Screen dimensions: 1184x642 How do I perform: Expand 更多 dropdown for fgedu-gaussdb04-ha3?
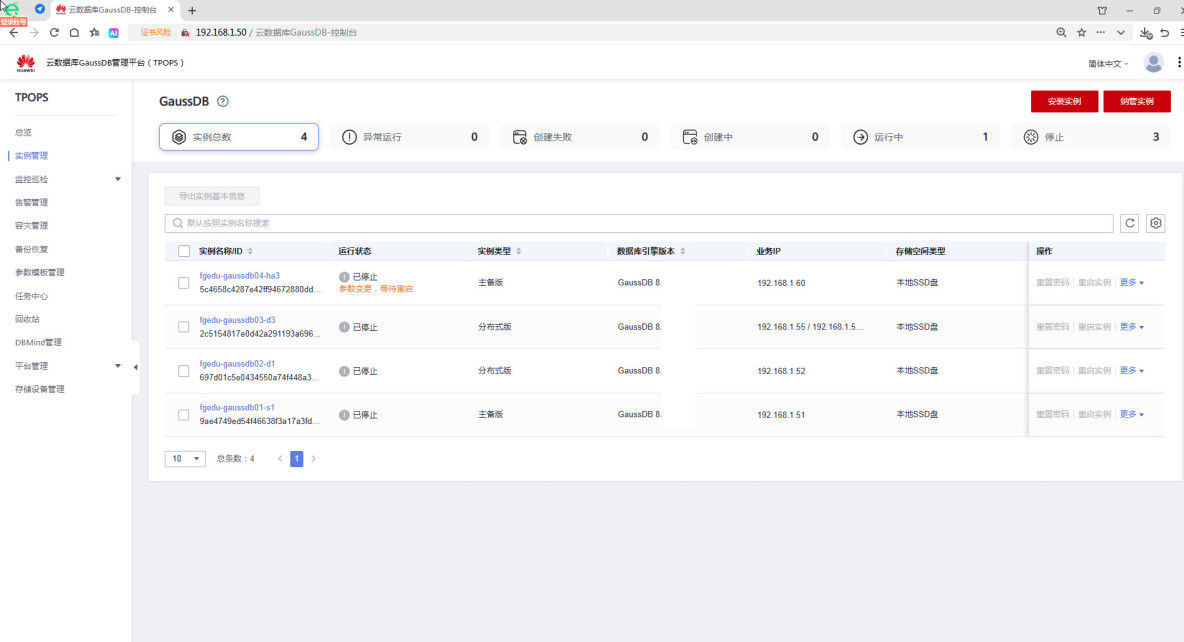pos(1131,283)
